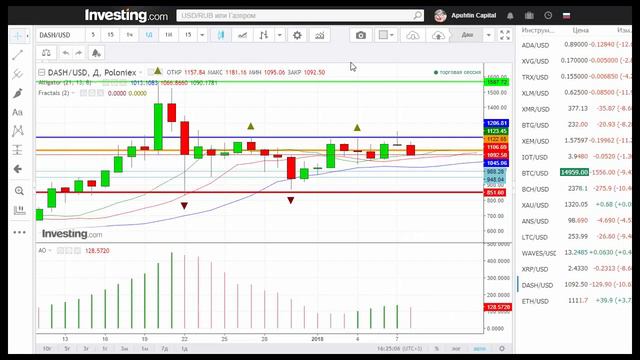Hide the AO indicator via its first icon
Image resolution: width=640 pixels, height=360 pixels.
[x=60, y=251]
